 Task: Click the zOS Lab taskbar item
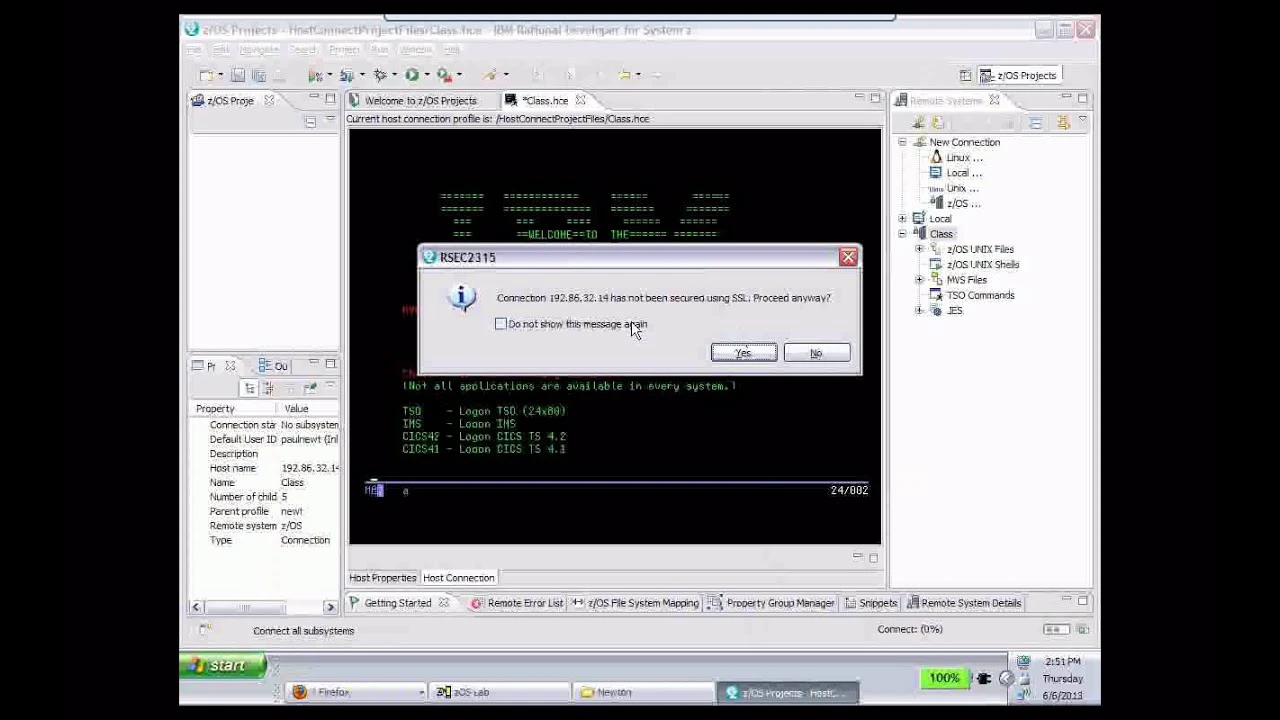tap(500, 692)
